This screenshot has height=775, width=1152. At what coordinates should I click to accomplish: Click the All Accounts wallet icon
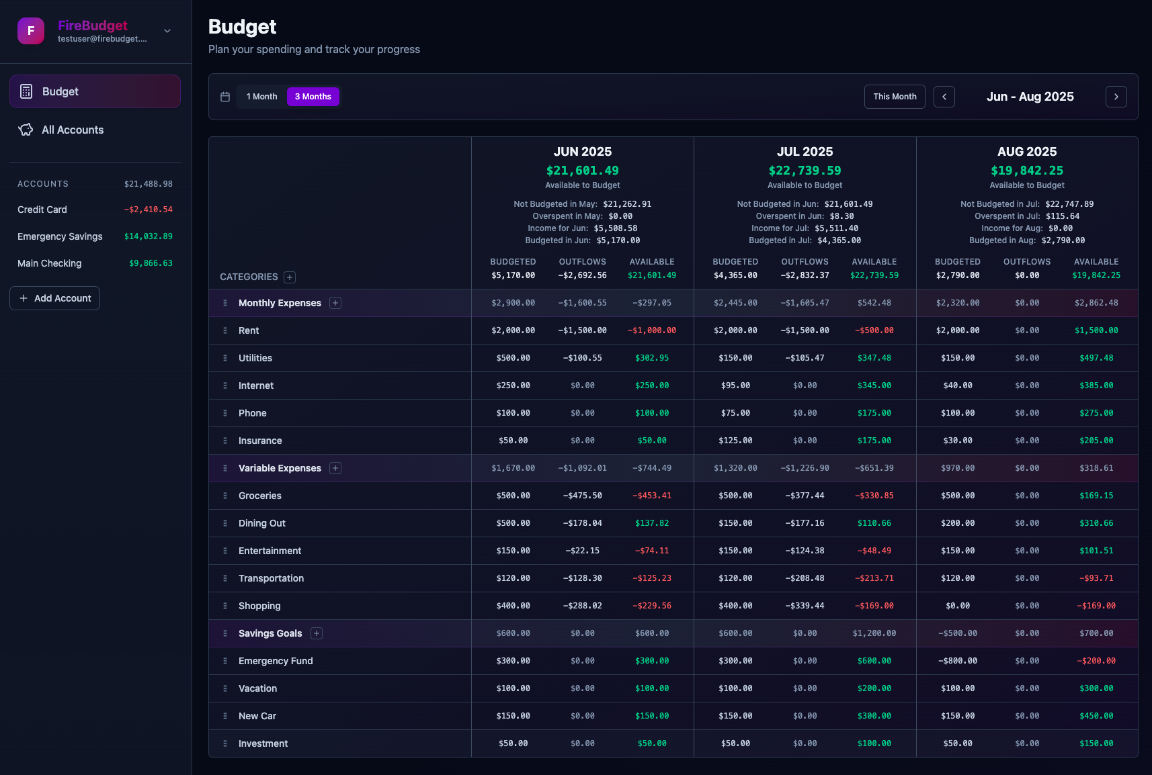pyautogui.click(x=28, y=129)
